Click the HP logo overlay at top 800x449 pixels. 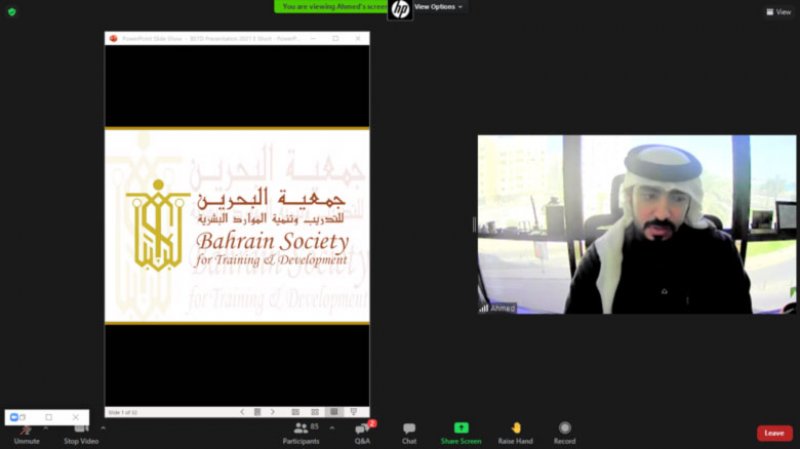click(x=401, y=10)
